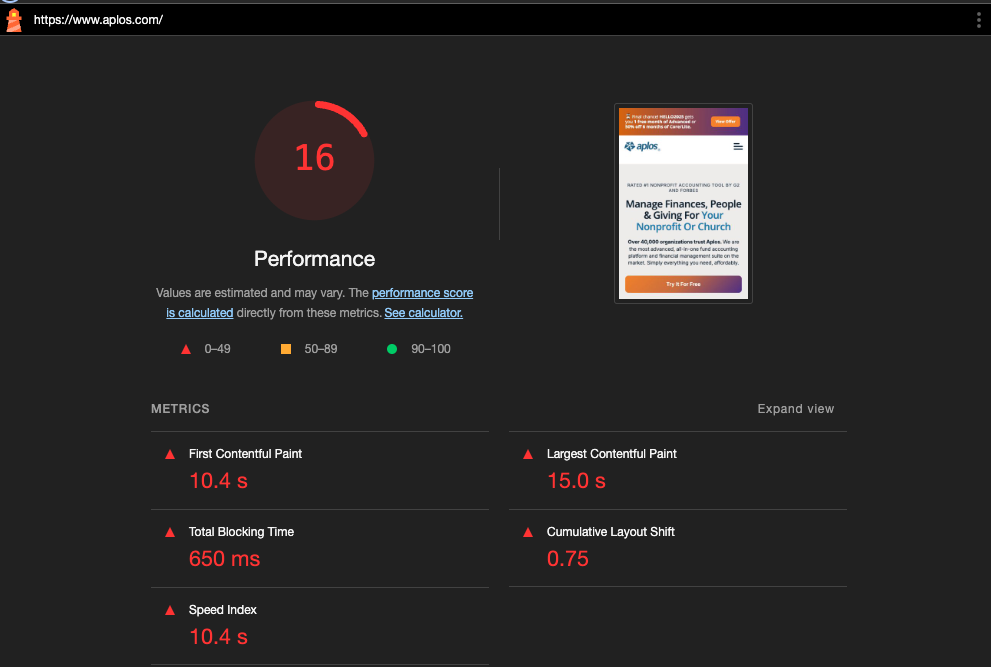This screenshot has height=667, width=991.
Task: Click the performance score gauge showing 16
Action: [314, 161]
